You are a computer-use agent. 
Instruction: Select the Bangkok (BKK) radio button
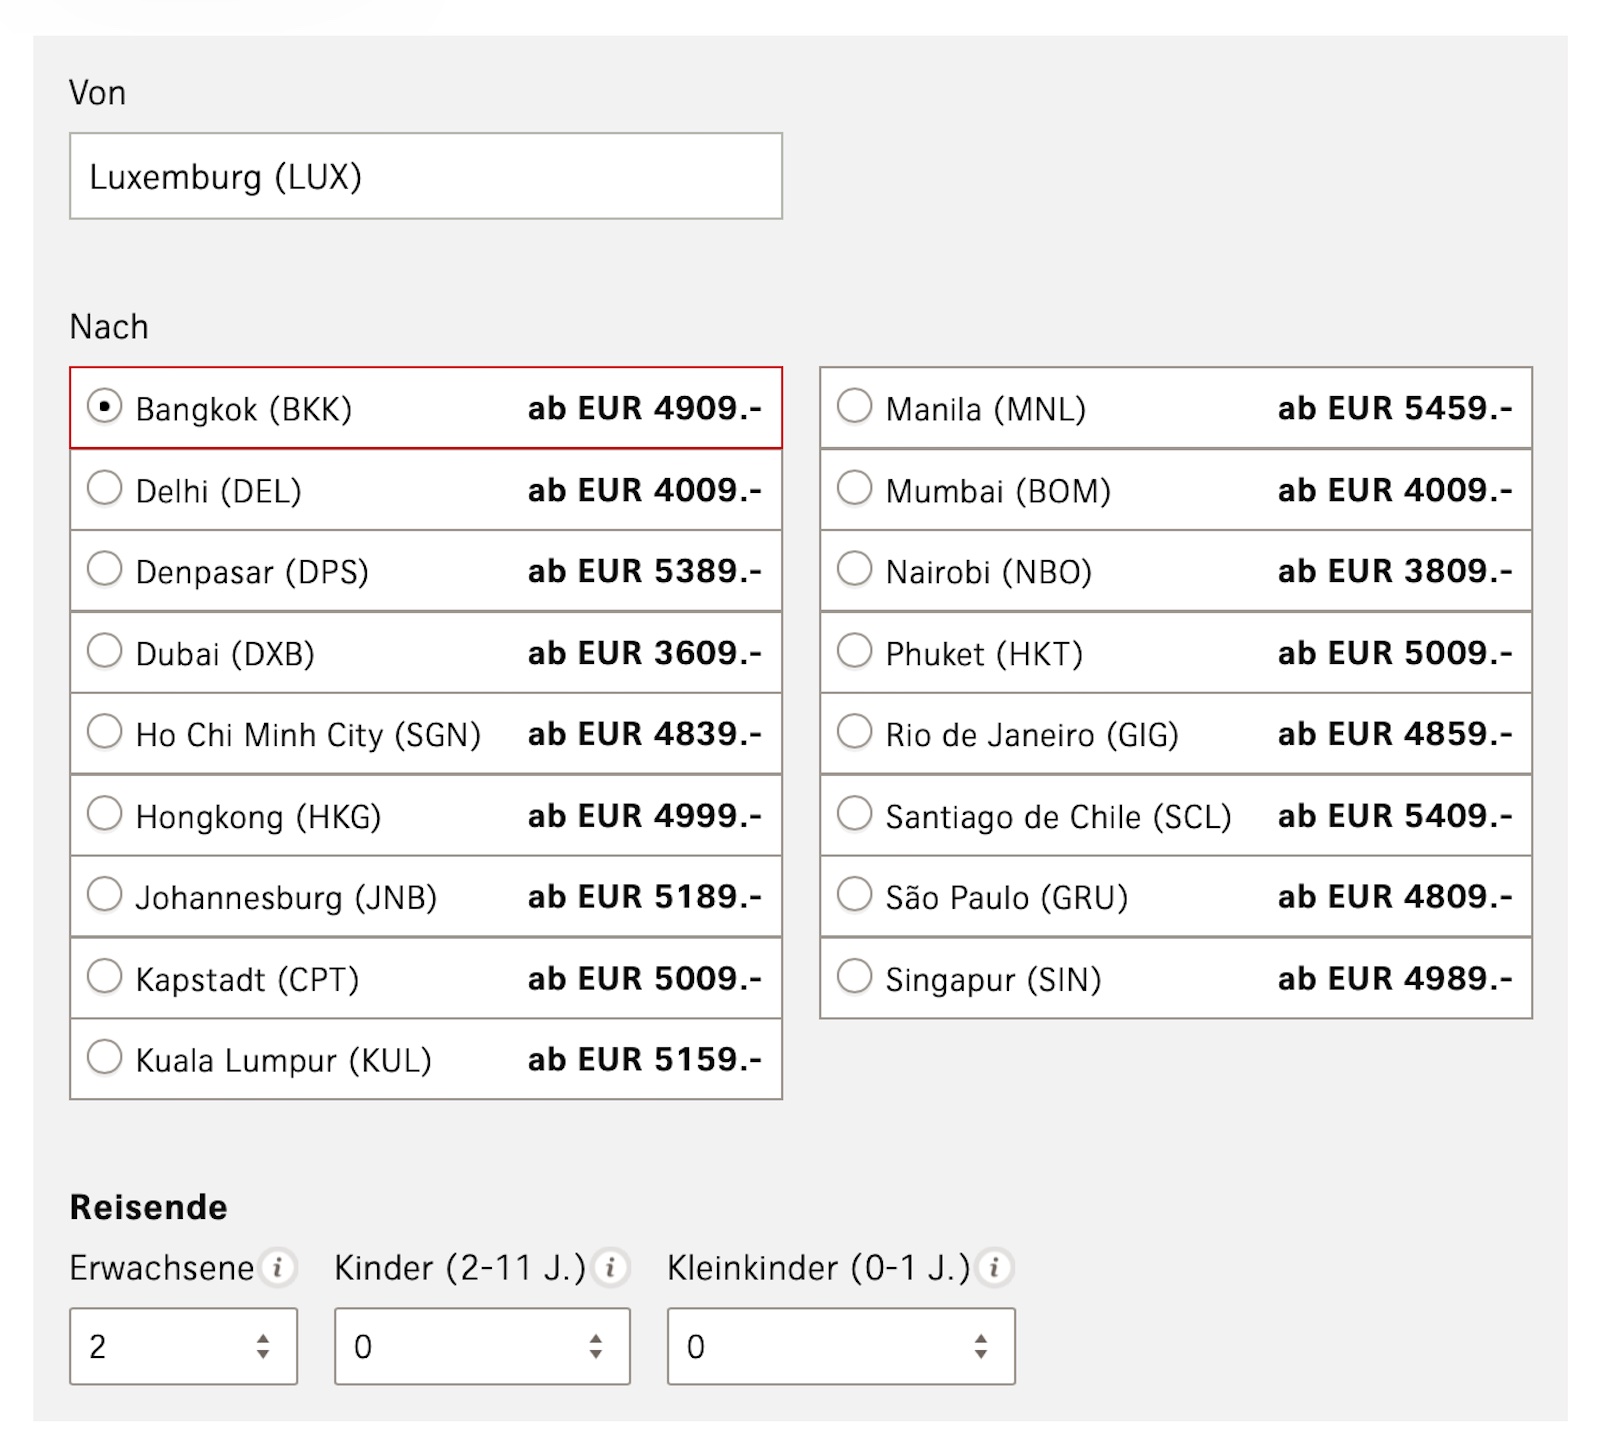(104, 406)
